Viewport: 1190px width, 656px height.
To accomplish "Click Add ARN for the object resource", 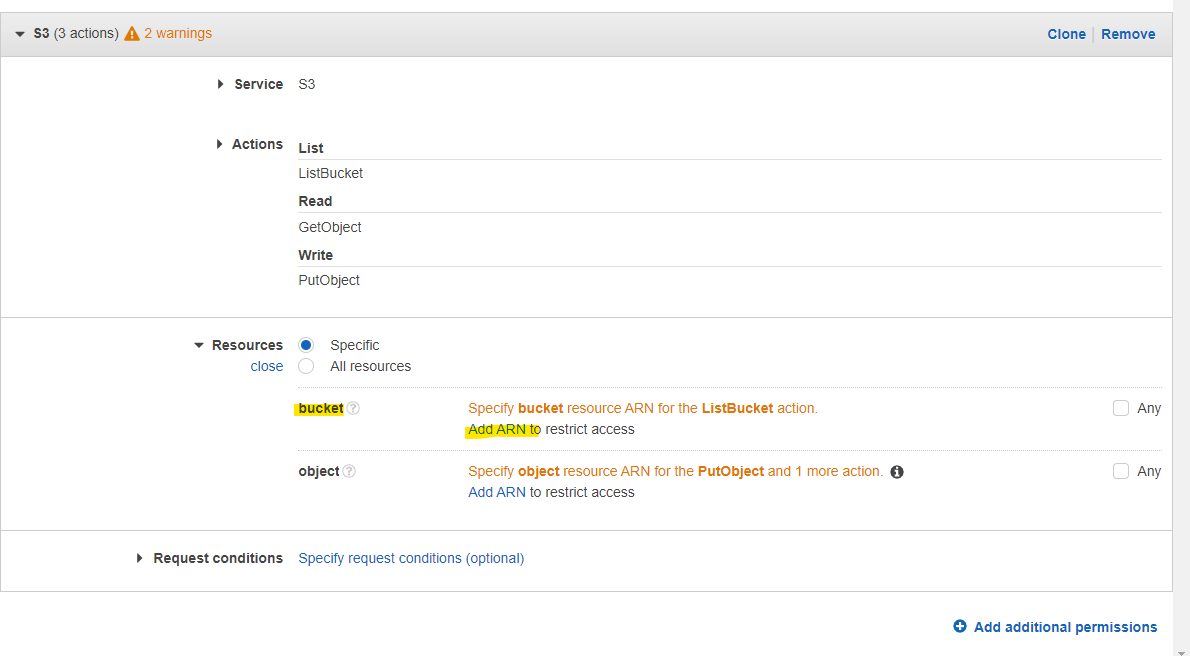I will pos(497,492).
